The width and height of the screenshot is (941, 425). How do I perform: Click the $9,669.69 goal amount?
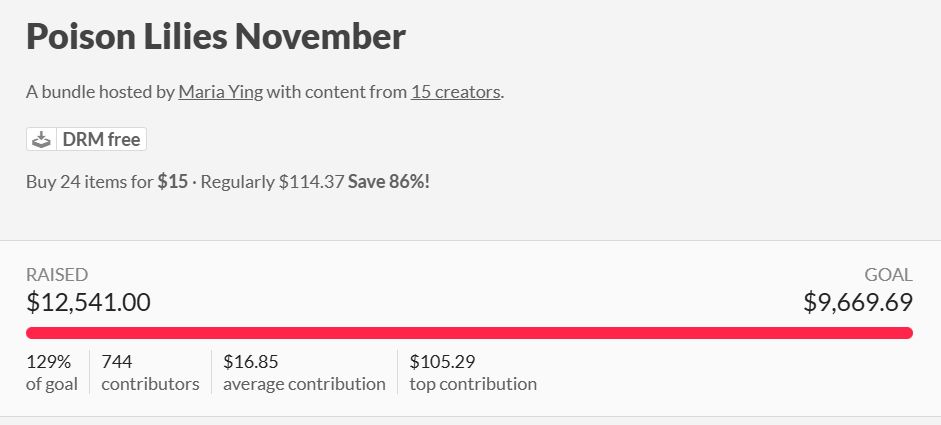coord(858,301)
